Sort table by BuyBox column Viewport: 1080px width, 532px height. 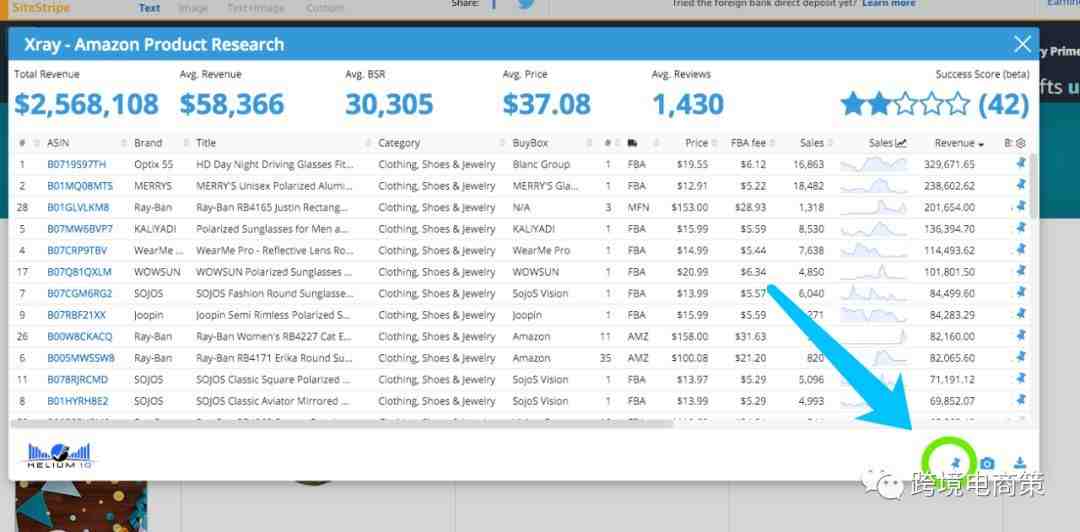pyautogui.click(x=530, y=143)
